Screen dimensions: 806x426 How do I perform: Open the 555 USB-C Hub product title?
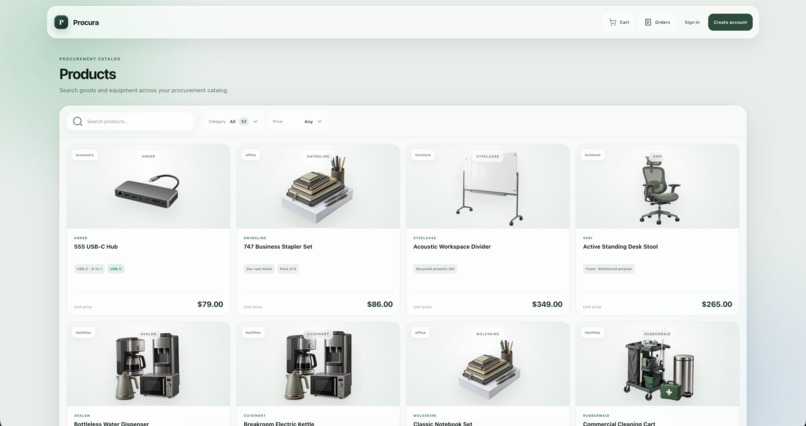click(96, 247)
